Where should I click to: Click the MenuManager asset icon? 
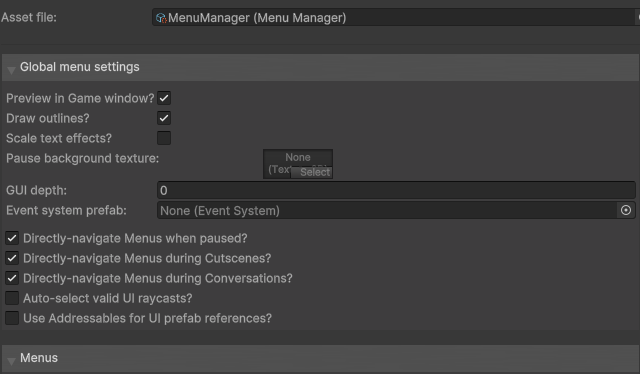(x=161, y=18)
